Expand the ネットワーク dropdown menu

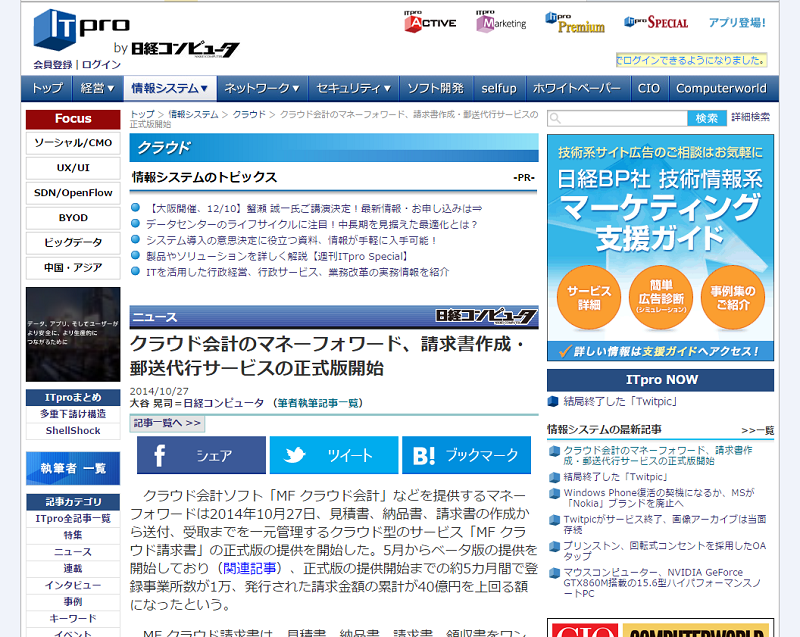(262, 89)
